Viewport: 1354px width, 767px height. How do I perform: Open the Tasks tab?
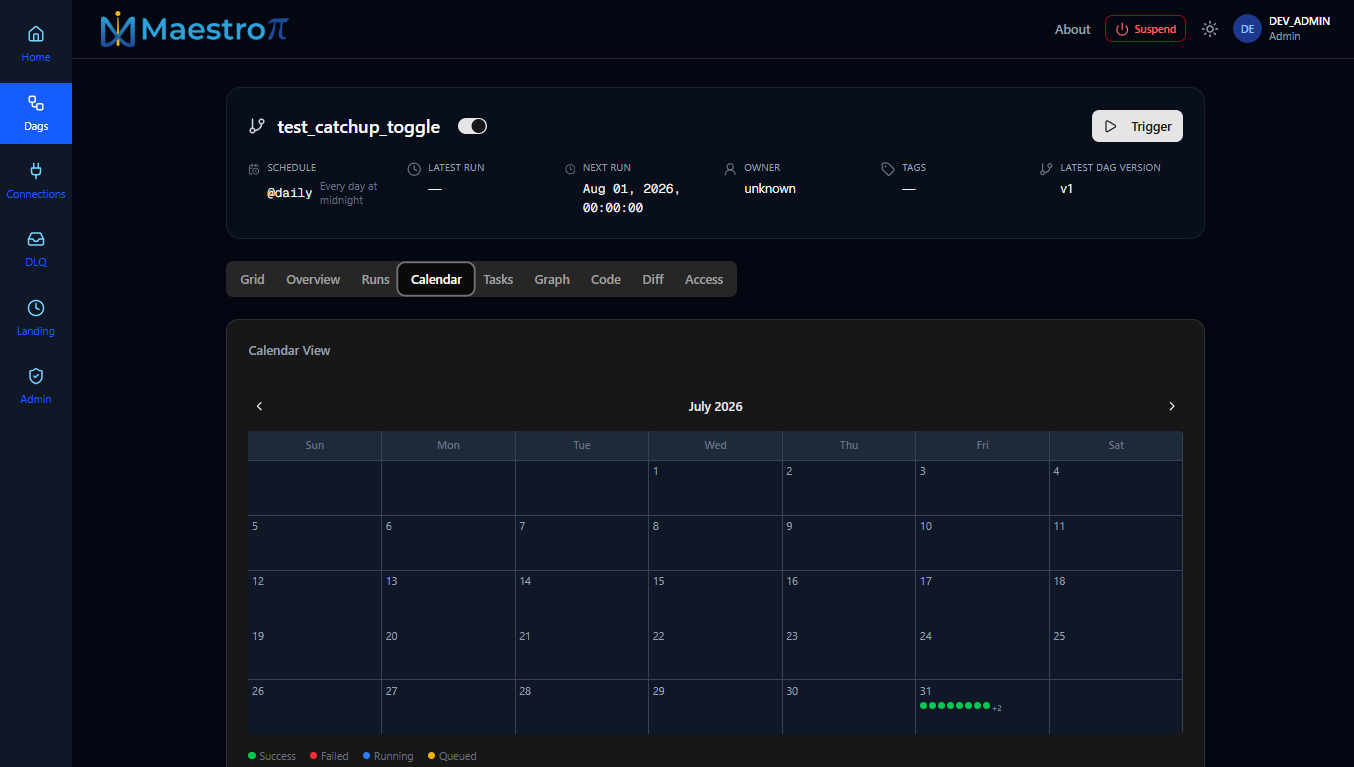[498, 279]
